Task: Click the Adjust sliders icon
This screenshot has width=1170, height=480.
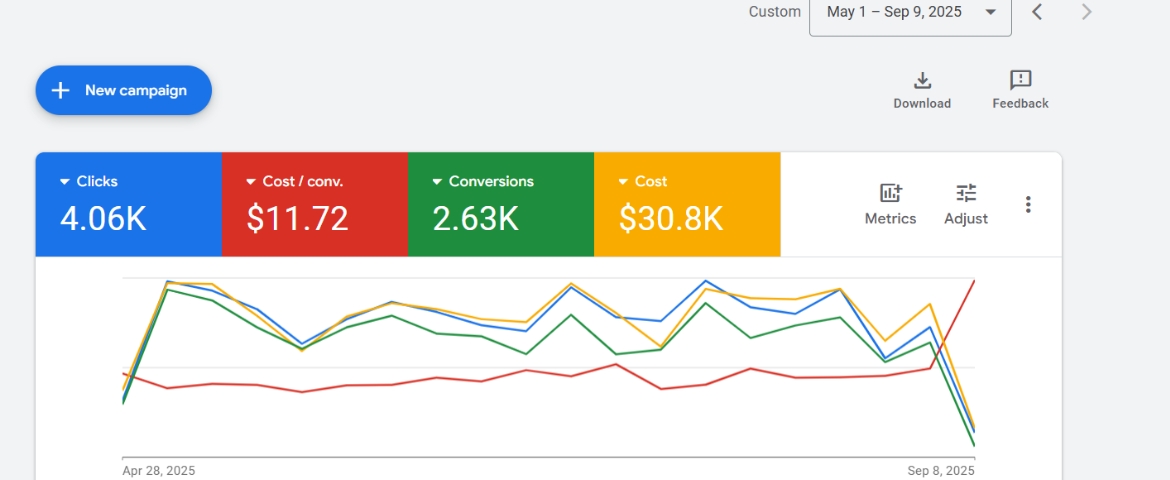Action: pyautogui.click(x=966, y=194)
